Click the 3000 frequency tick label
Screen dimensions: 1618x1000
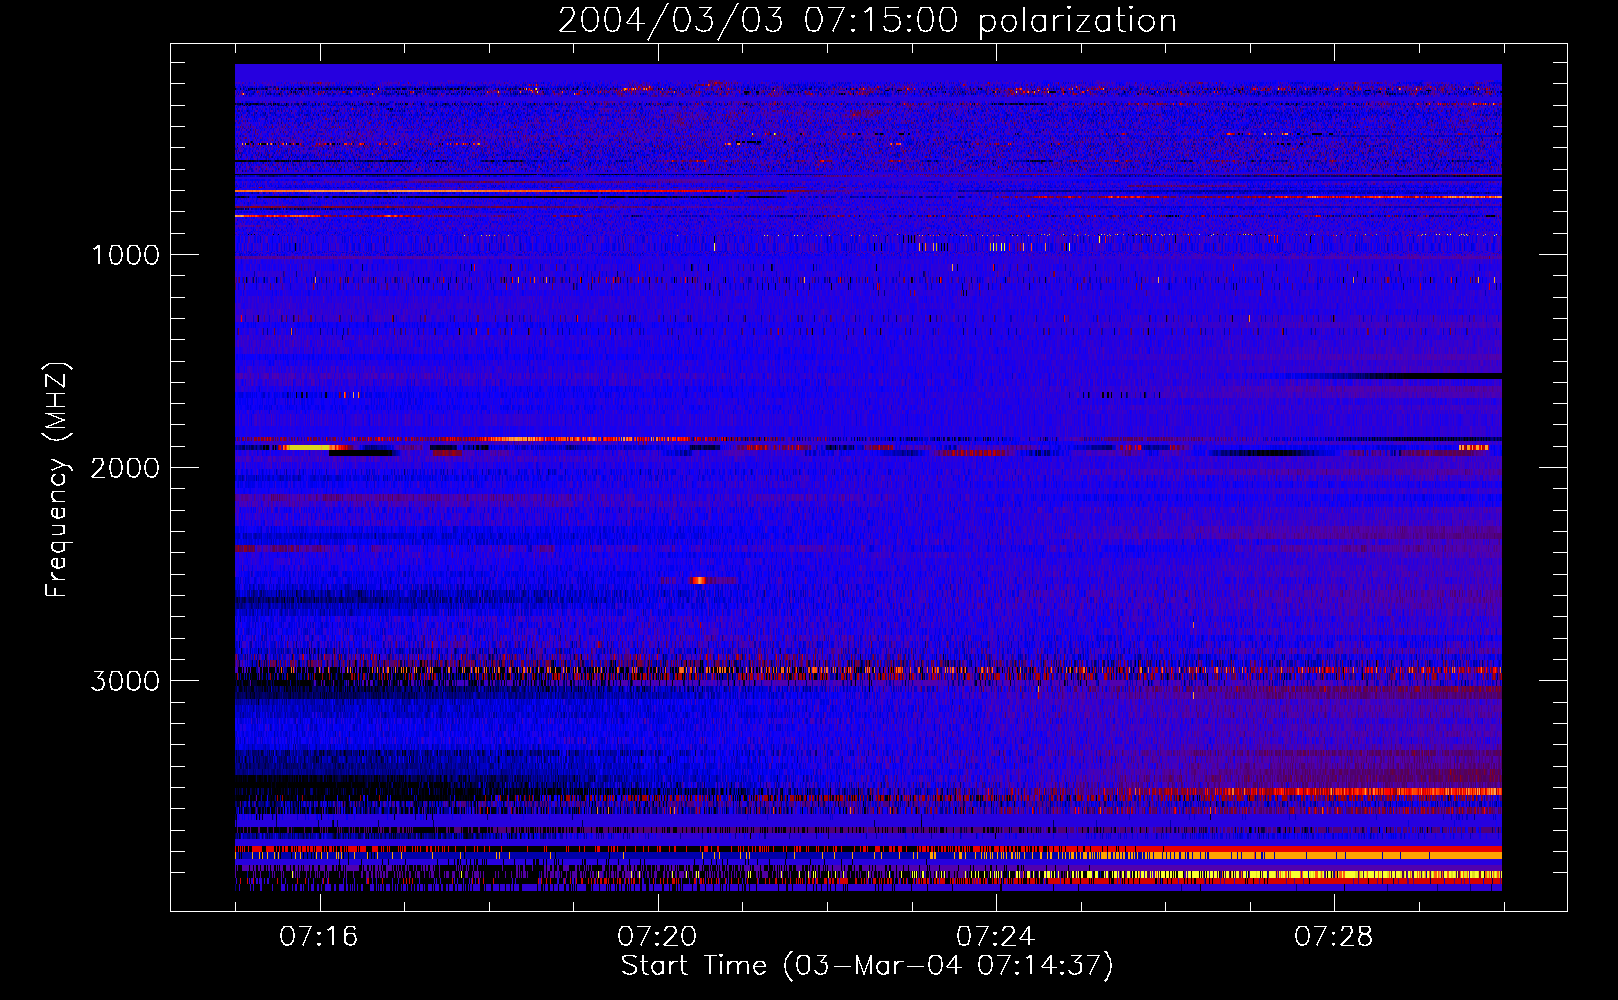click(126, 681)
